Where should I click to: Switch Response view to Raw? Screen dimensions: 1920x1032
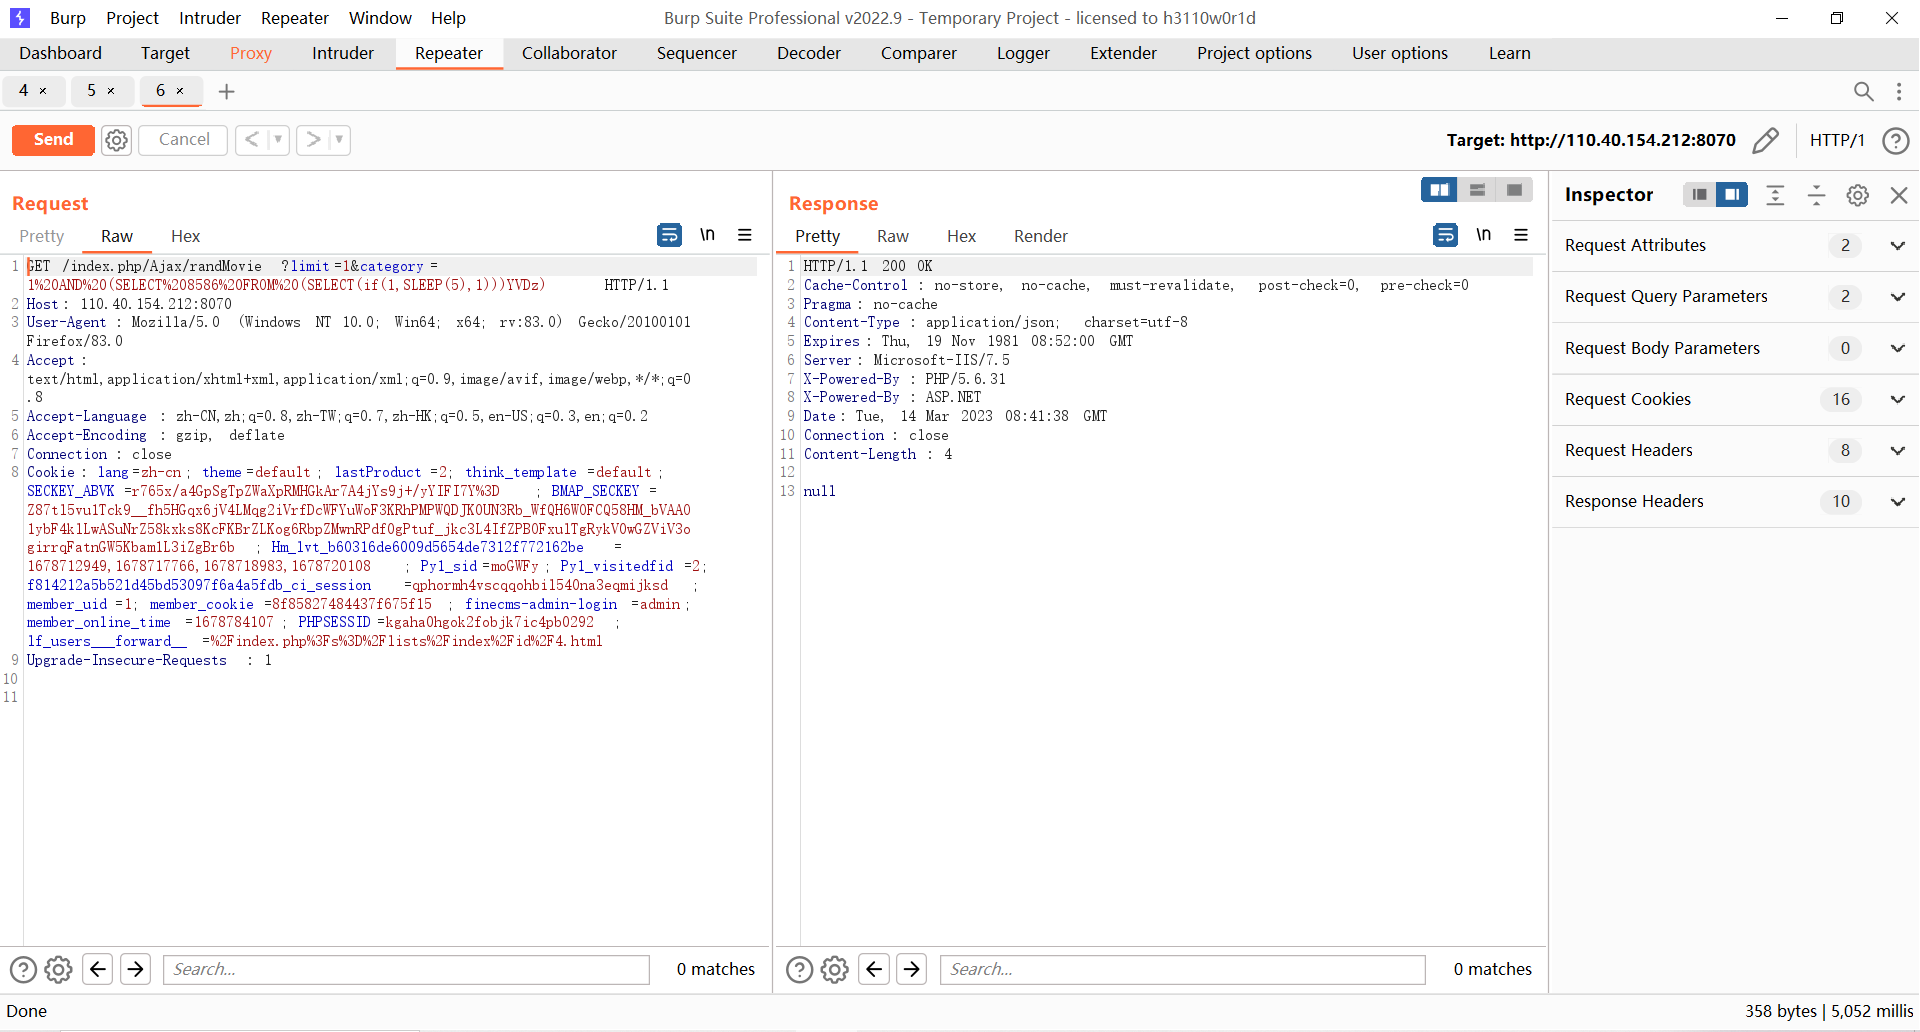[892, 236]
